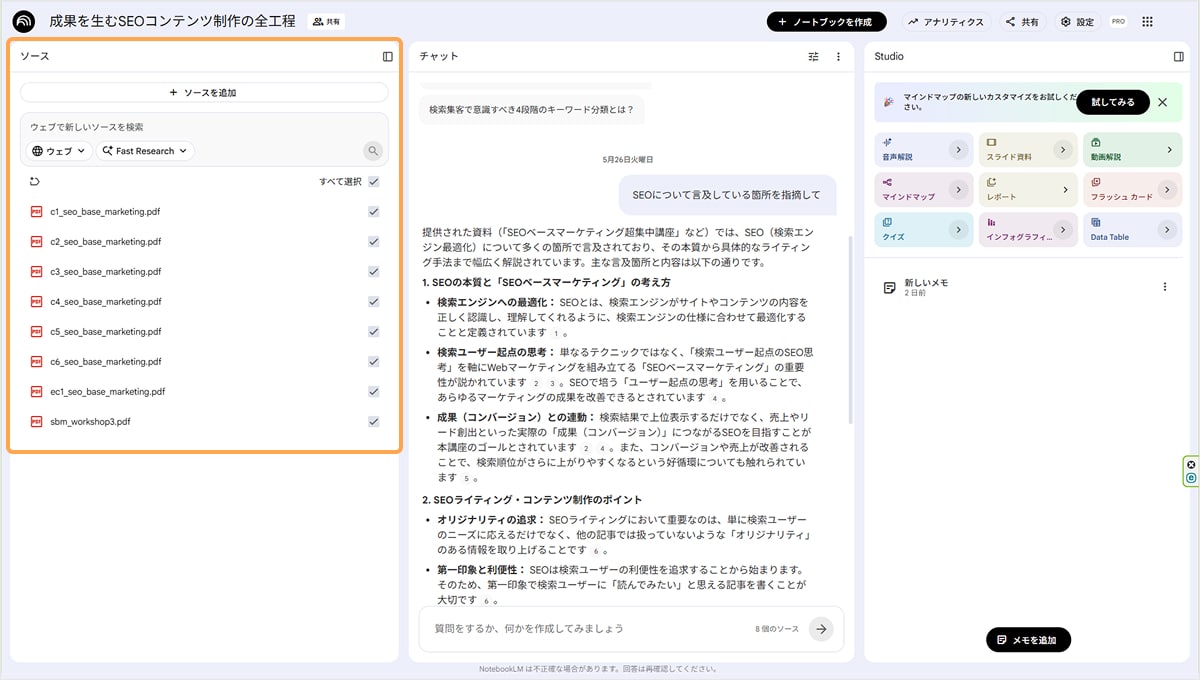Screen dimensions: 1200x680
Task: Uncheck c6_seo_base_marketing.pdf source
Action: pos(373,362)
